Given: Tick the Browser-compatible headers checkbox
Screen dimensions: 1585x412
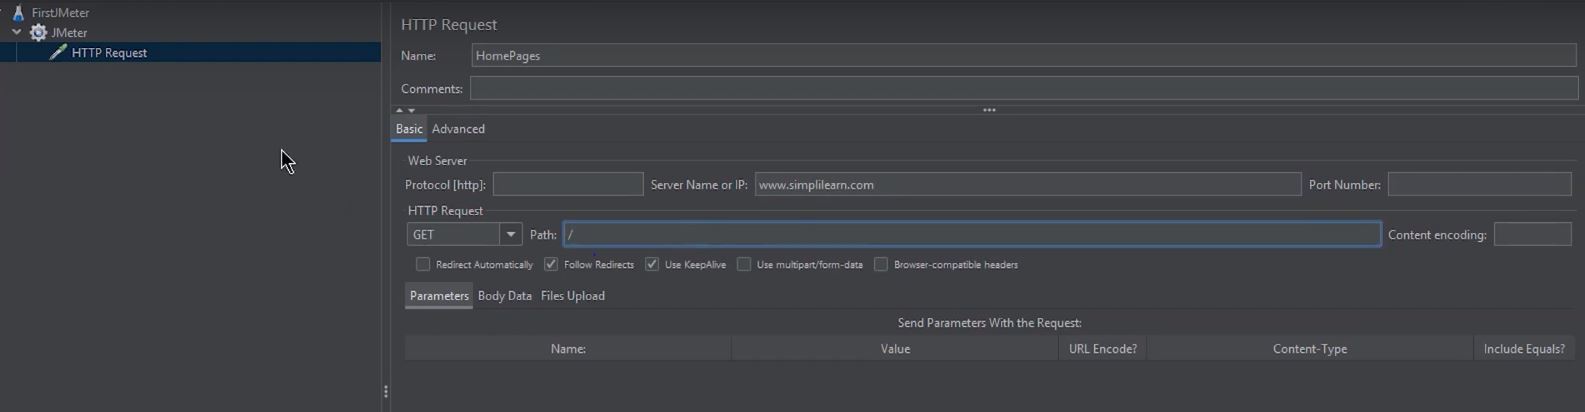Looking at the screenshot, I should (881, 264).
